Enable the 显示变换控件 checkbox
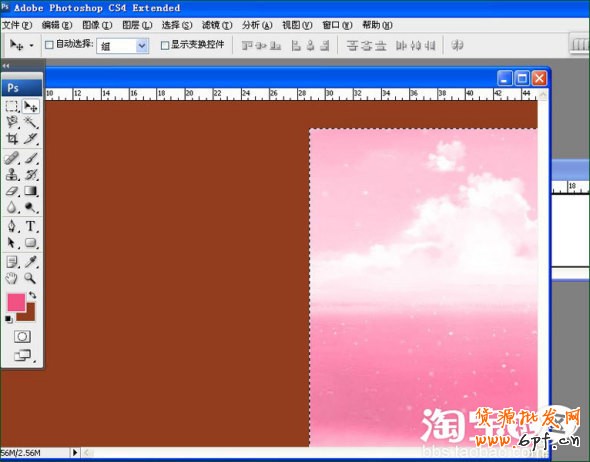 click(x=164, y=46)
